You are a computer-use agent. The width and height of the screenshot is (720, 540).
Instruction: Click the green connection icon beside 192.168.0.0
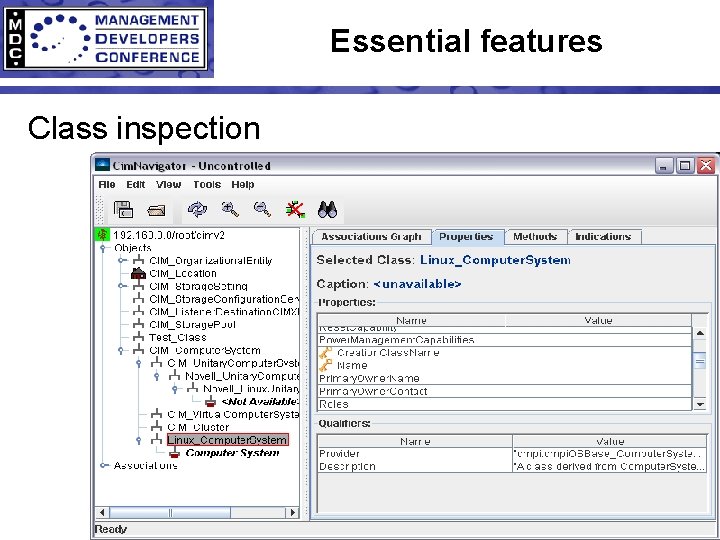pyautogui.click(x=102, y=235)
